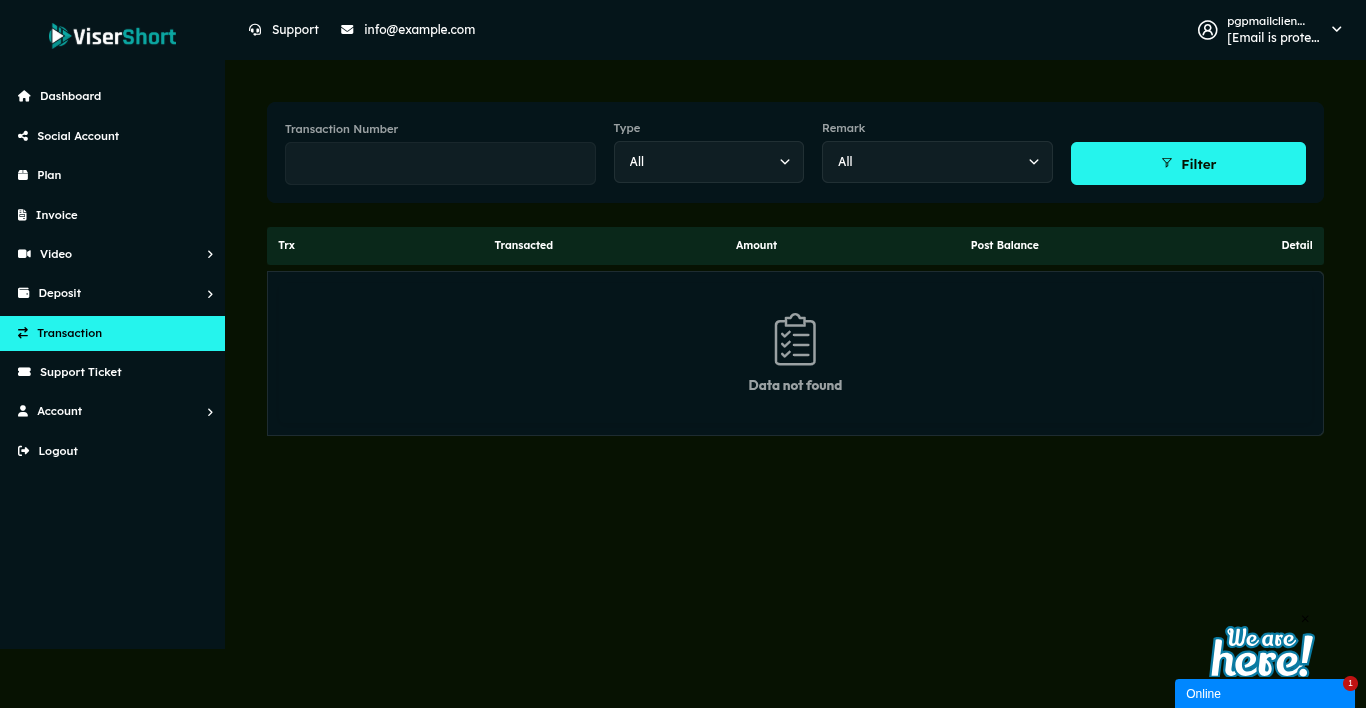Click the ViserShort logo
1366x708 pixels.
click(x=112, y=36)
